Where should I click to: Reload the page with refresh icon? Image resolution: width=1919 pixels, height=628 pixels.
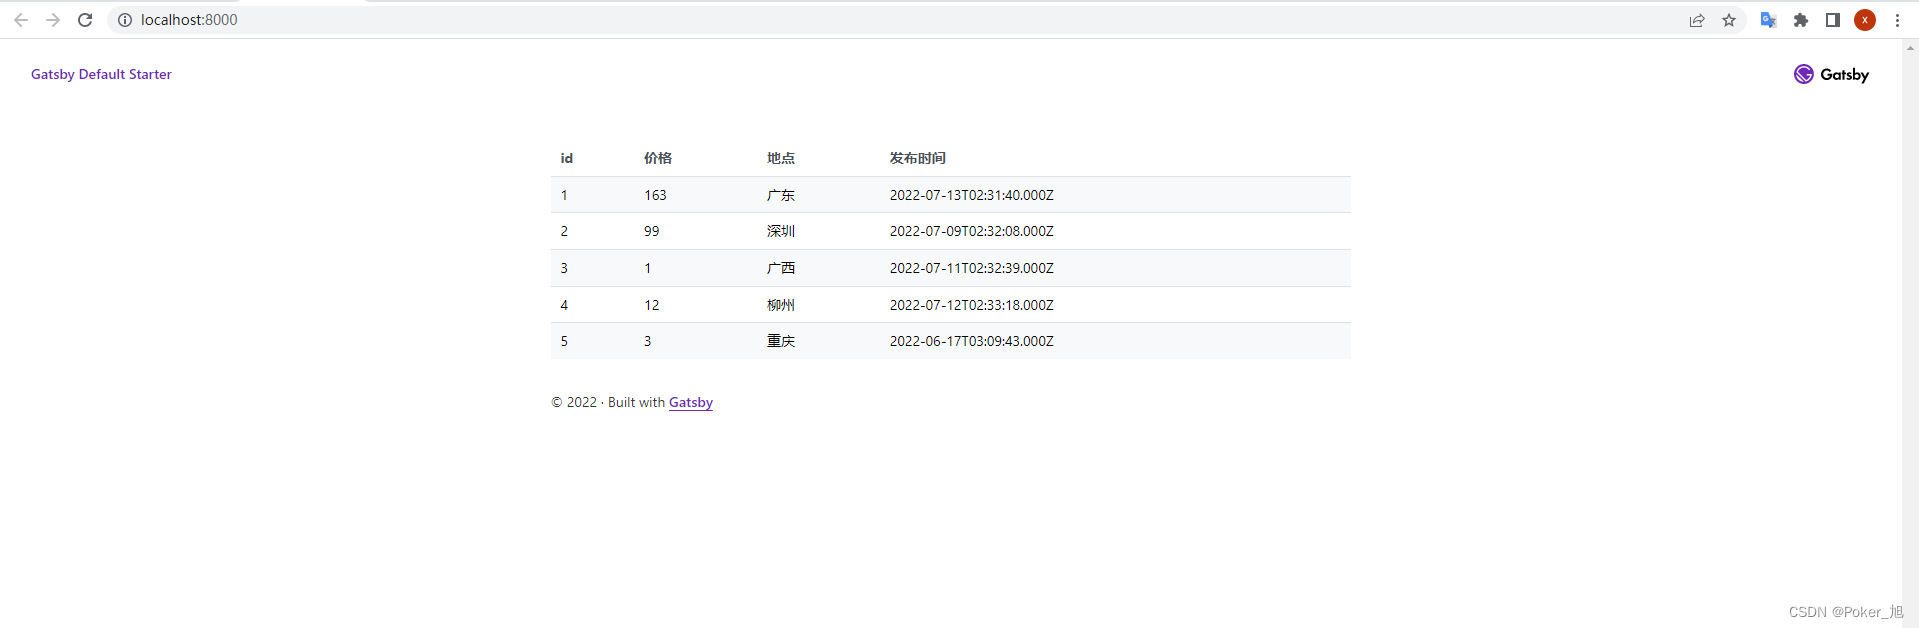pos(85,20)
